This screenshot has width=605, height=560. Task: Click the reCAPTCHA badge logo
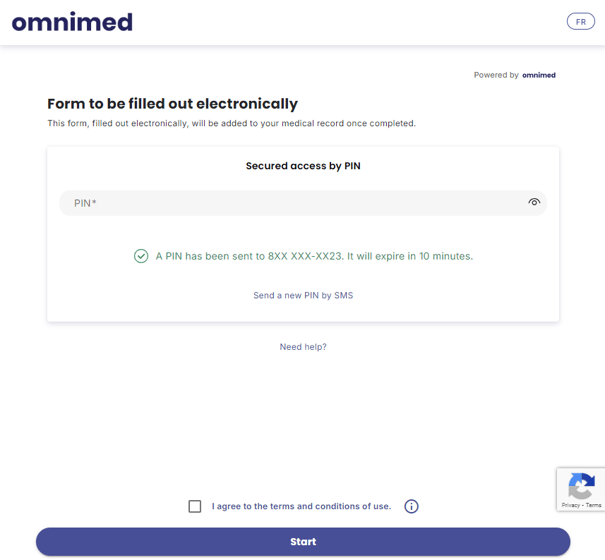pyautogui.click(x=581, y=486)
